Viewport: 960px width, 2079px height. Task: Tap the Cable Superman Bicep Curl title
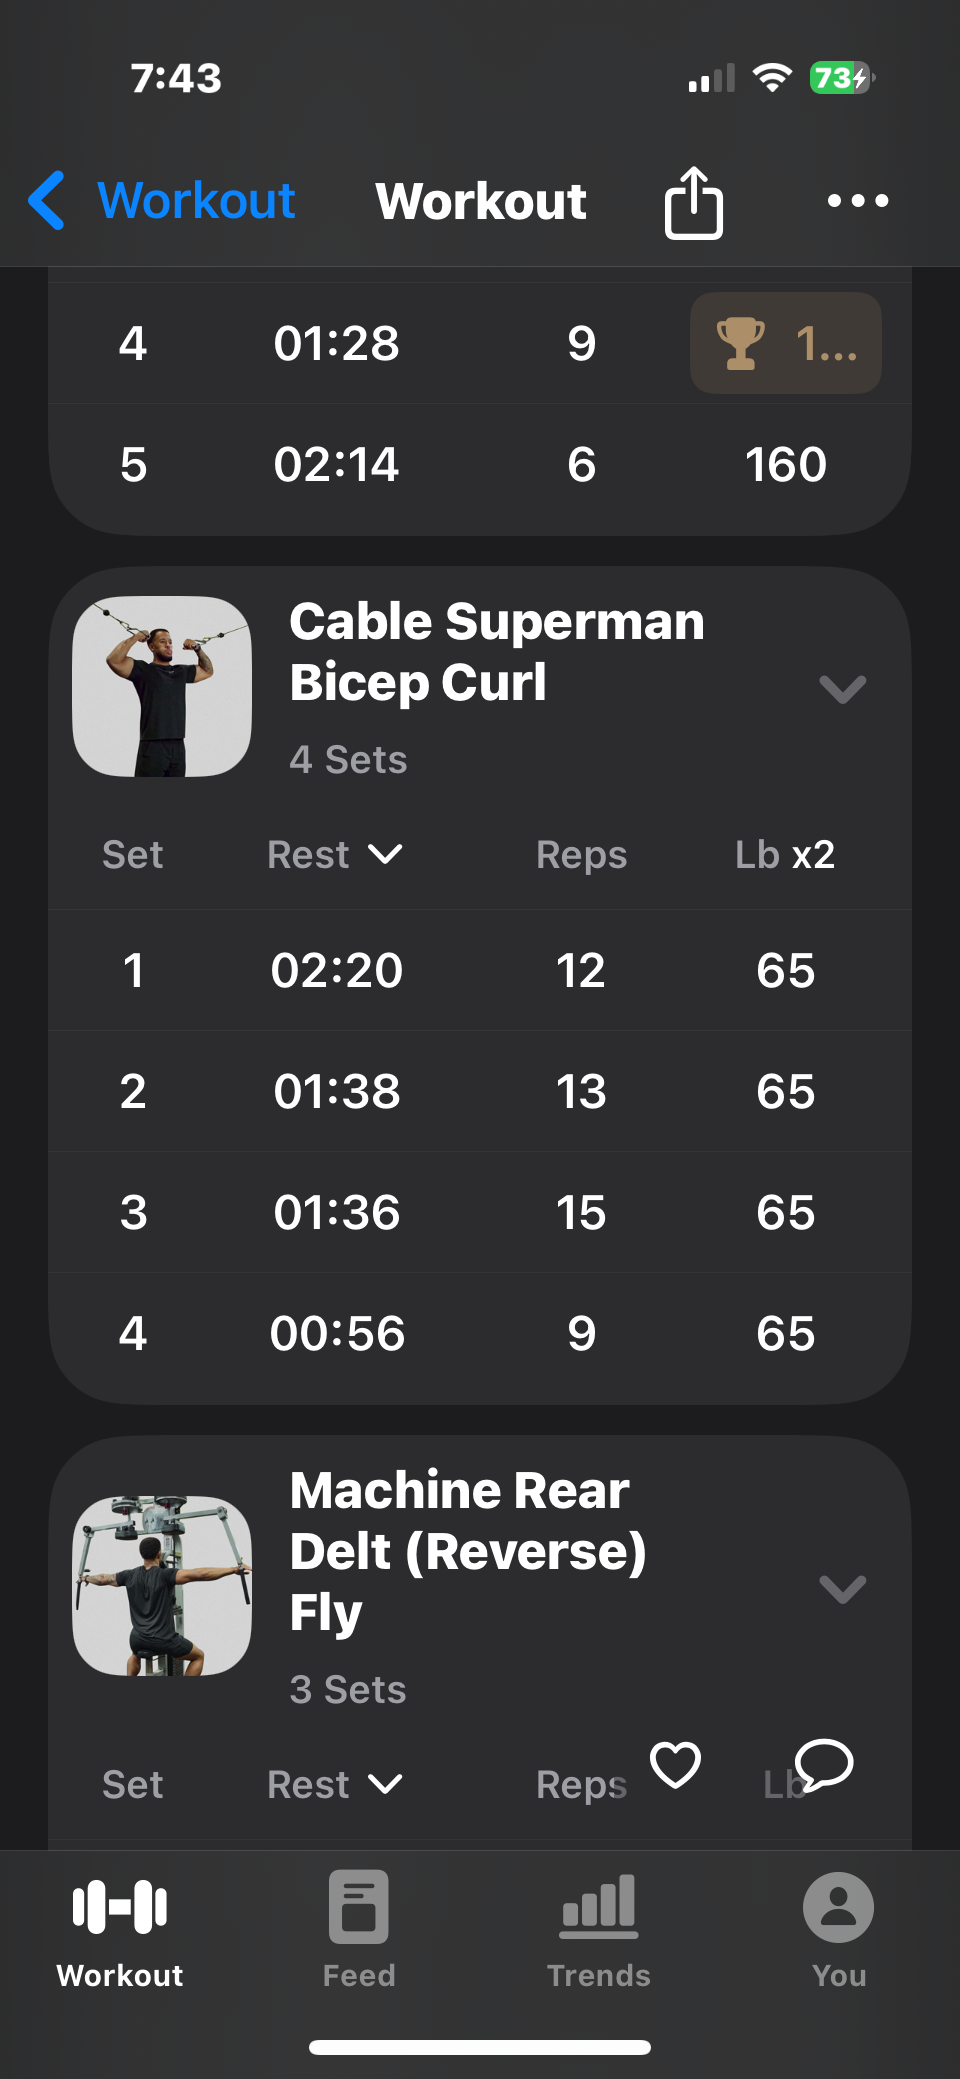coord(497,652)
